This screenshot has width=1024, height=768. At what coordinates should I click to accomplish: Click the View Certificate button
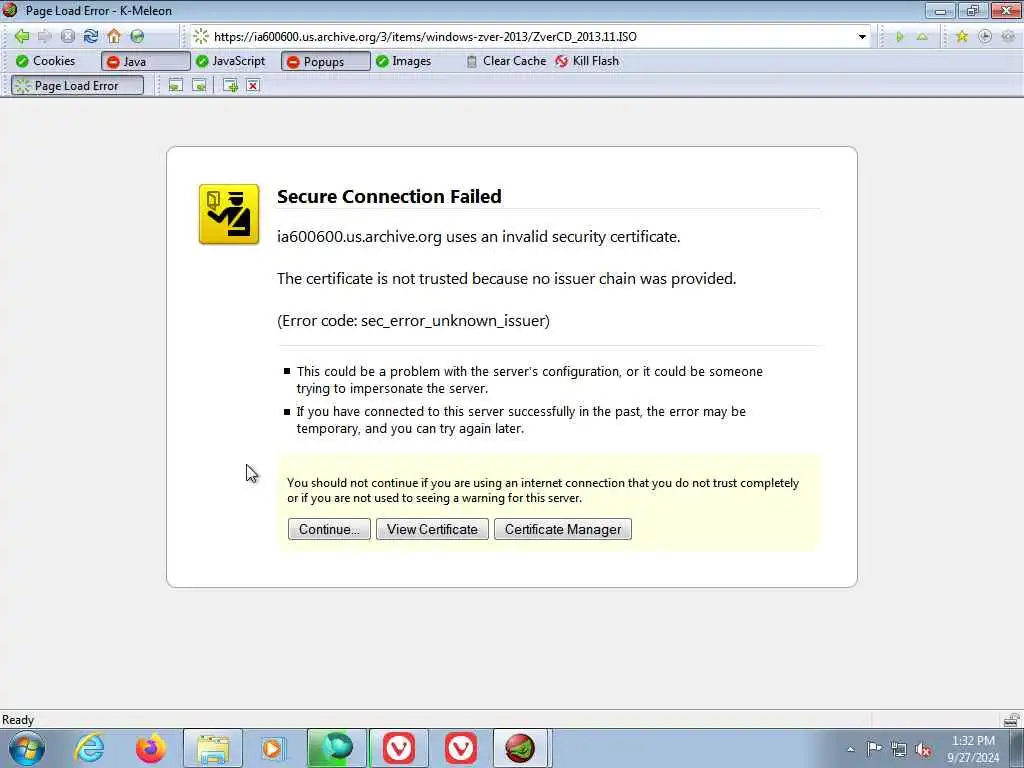(x=432, y=530)
